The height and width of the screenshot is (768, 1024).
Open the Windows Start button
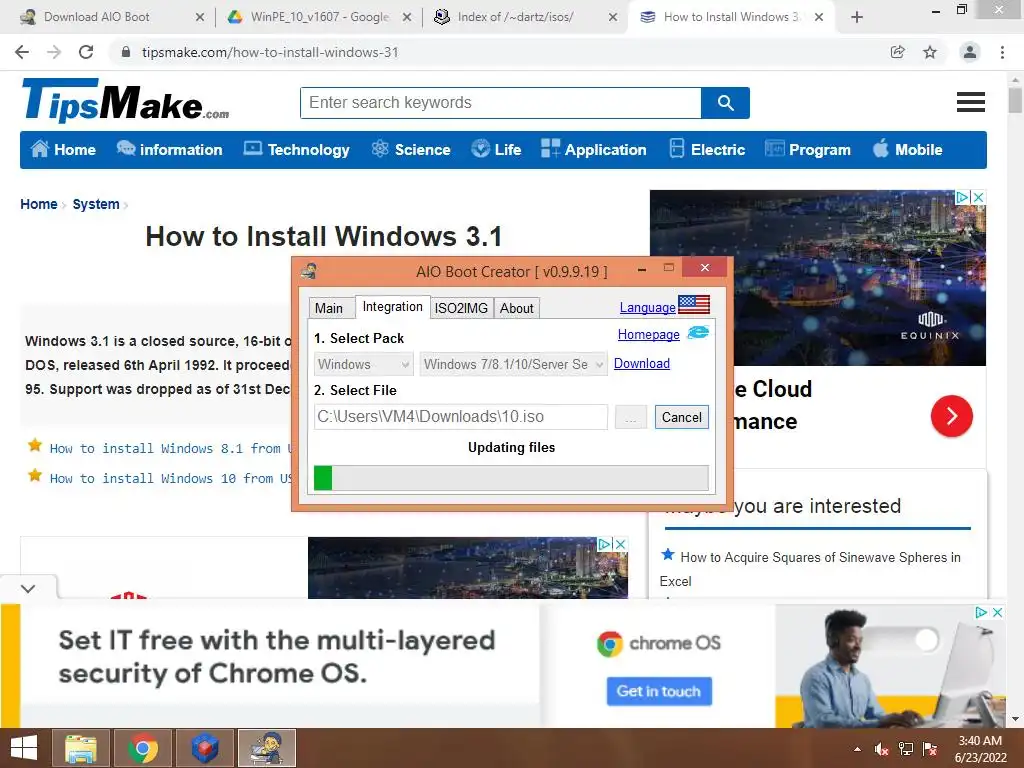(24, 748)
